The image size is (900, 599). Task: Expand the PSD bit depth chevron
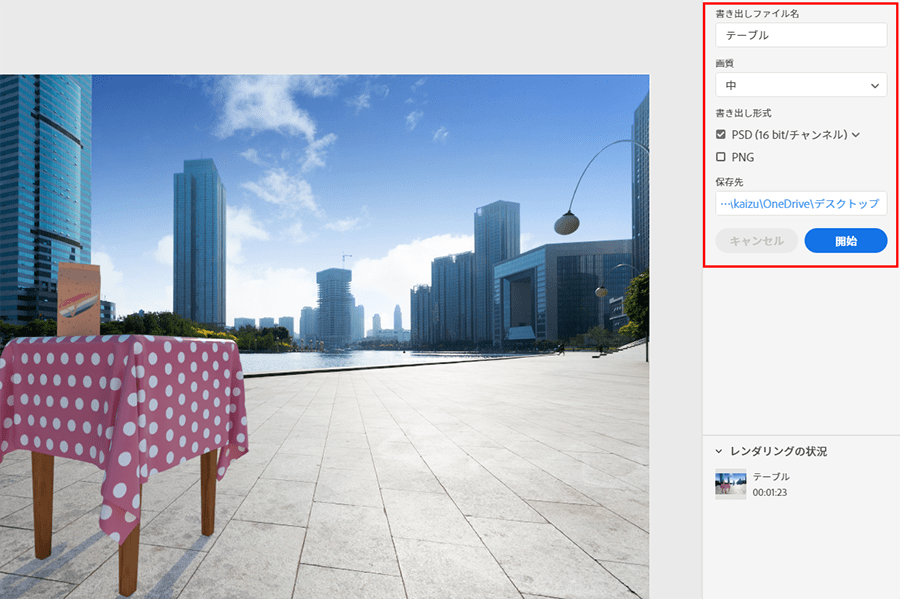pos(856,135)
